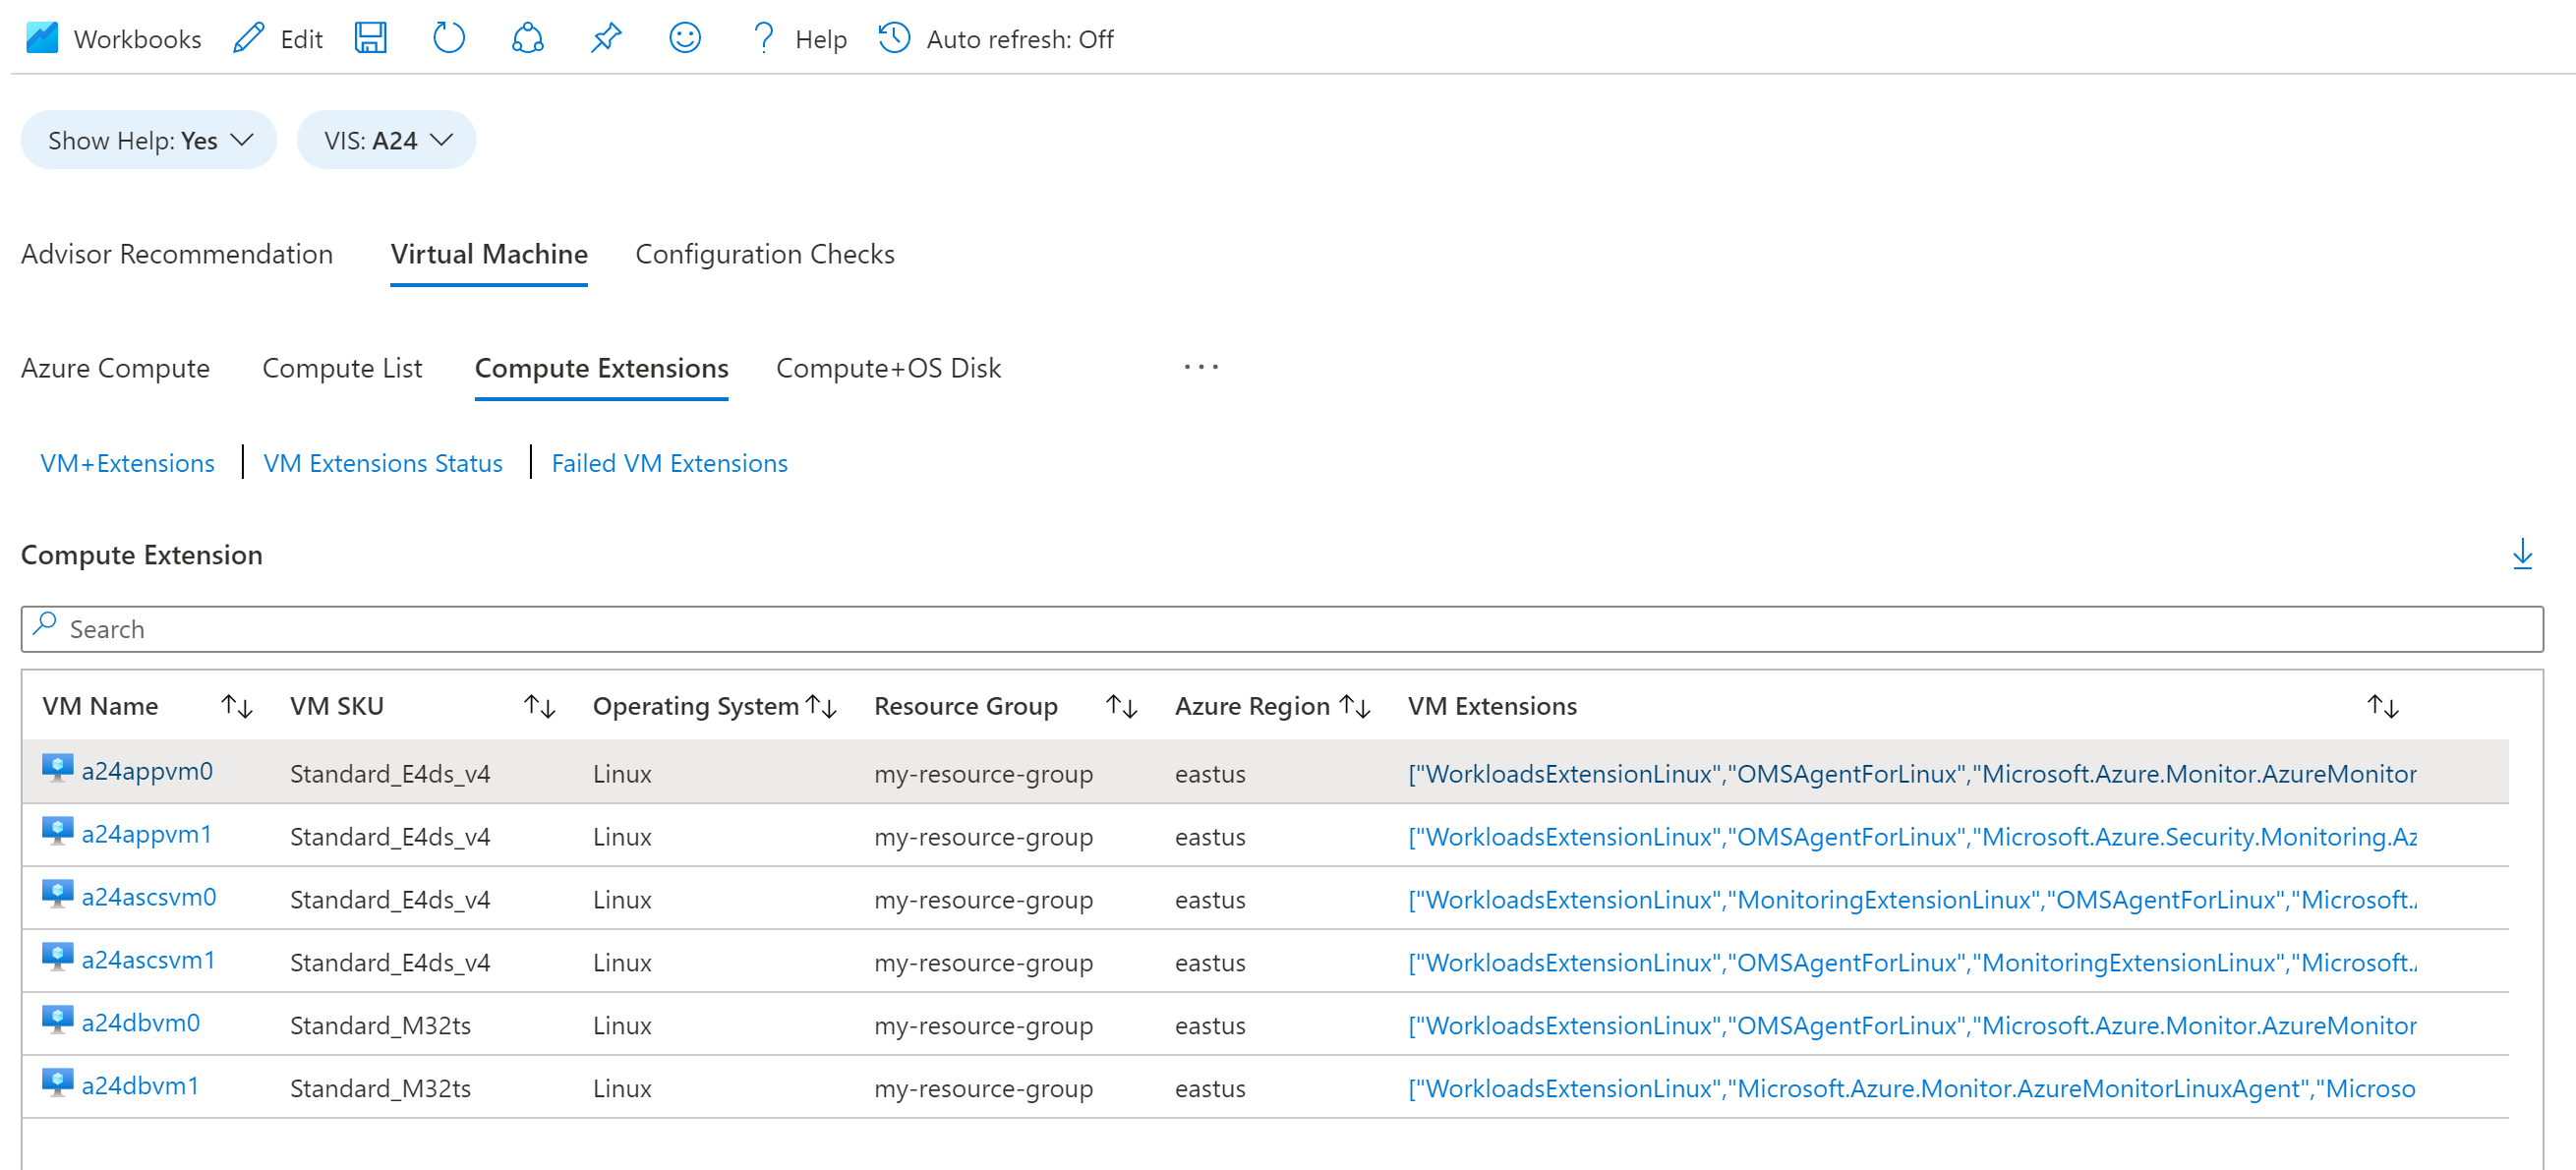The height and width of the screenshot is (1170, 2576).
Task: Click the Pin icon in toolbar
Action: pos(605,38)
